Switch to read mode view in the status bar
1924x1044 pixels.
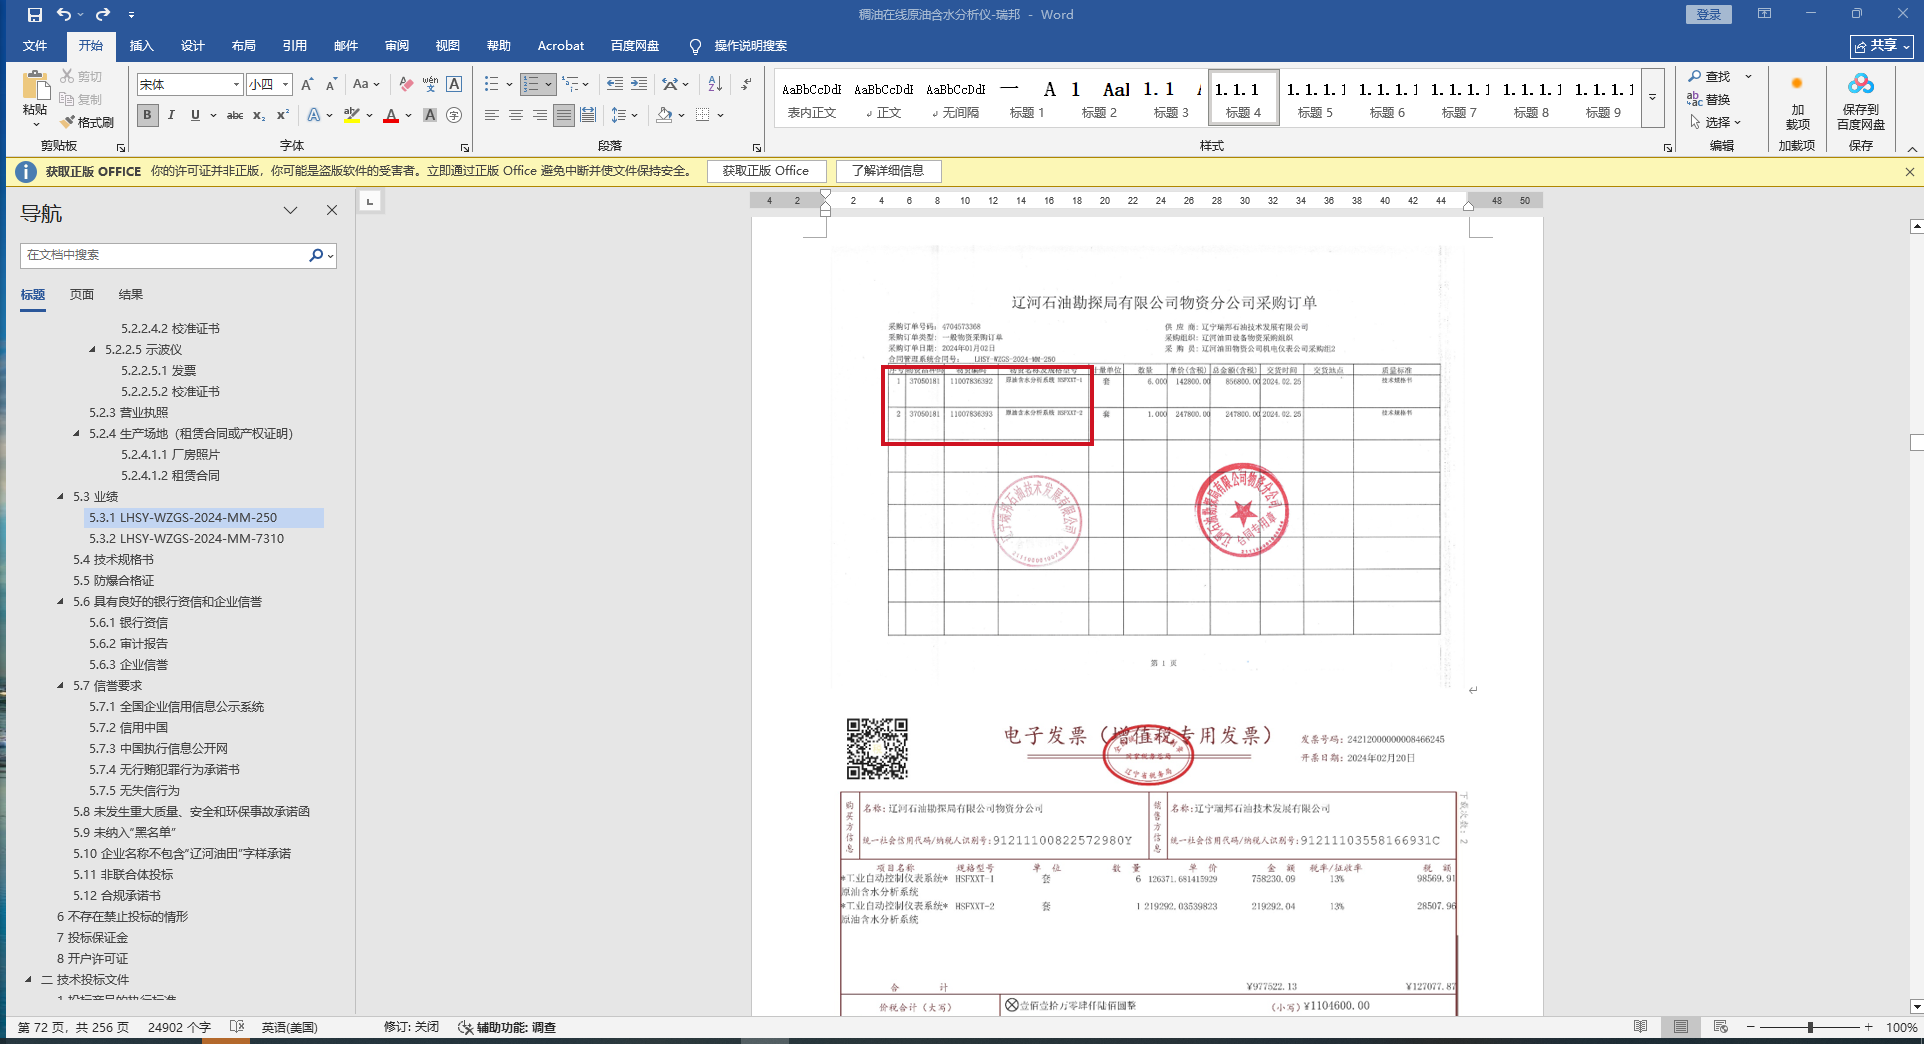click(x=1641, y=1027)
